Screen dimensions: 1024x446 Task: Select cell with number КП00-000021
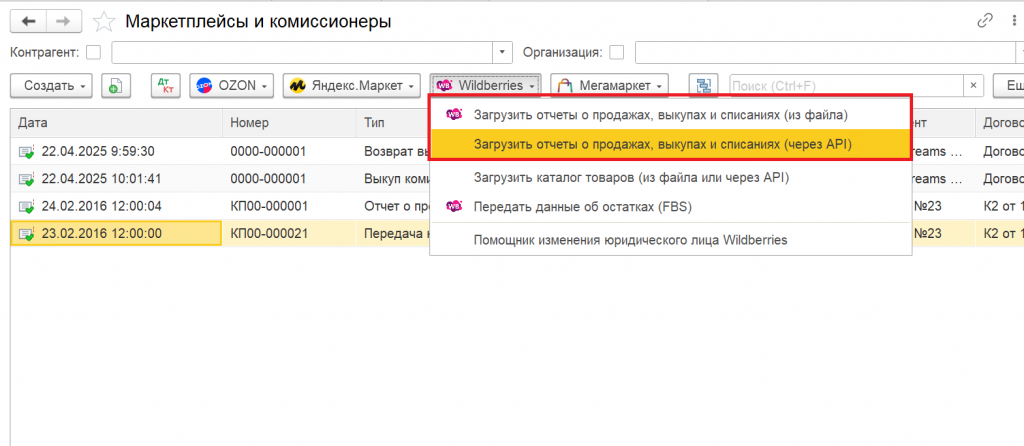289,234
